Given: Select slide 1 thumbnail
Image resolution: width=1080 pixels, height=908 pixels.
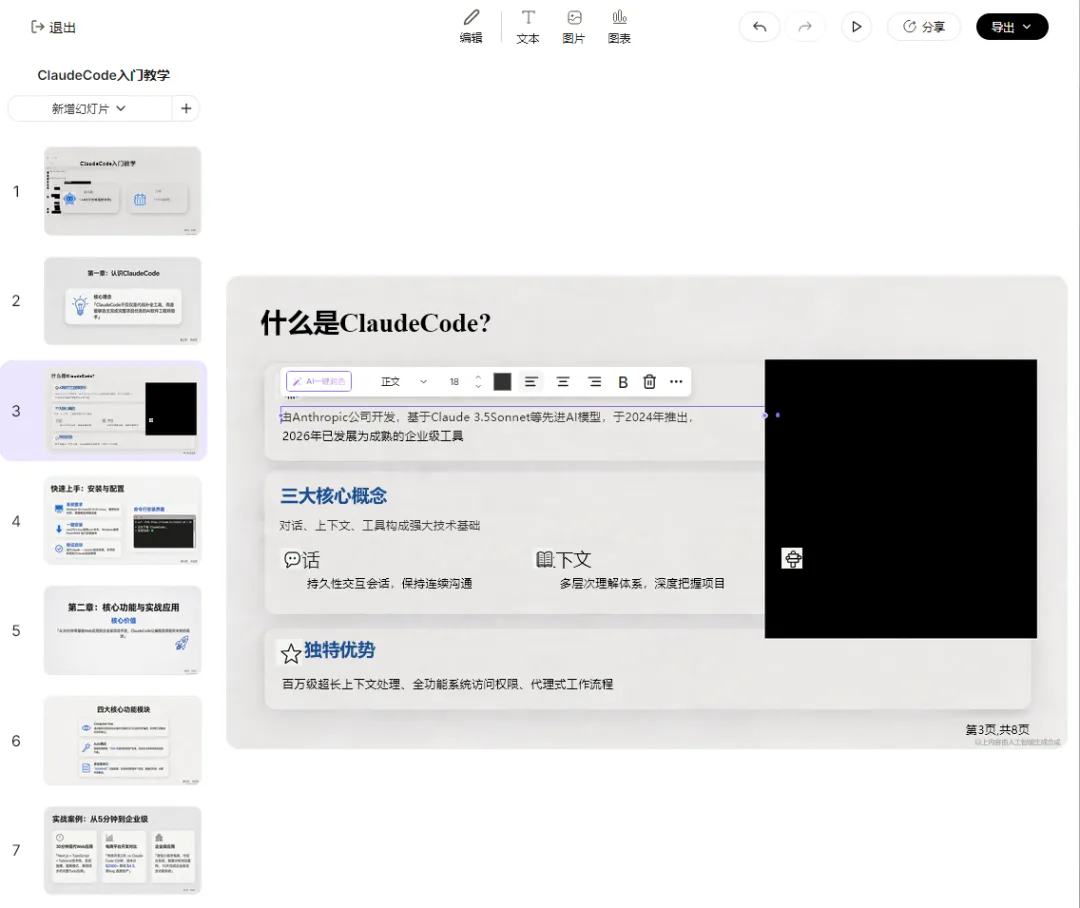Looking at the screenshot, I should tap(123, 191).
